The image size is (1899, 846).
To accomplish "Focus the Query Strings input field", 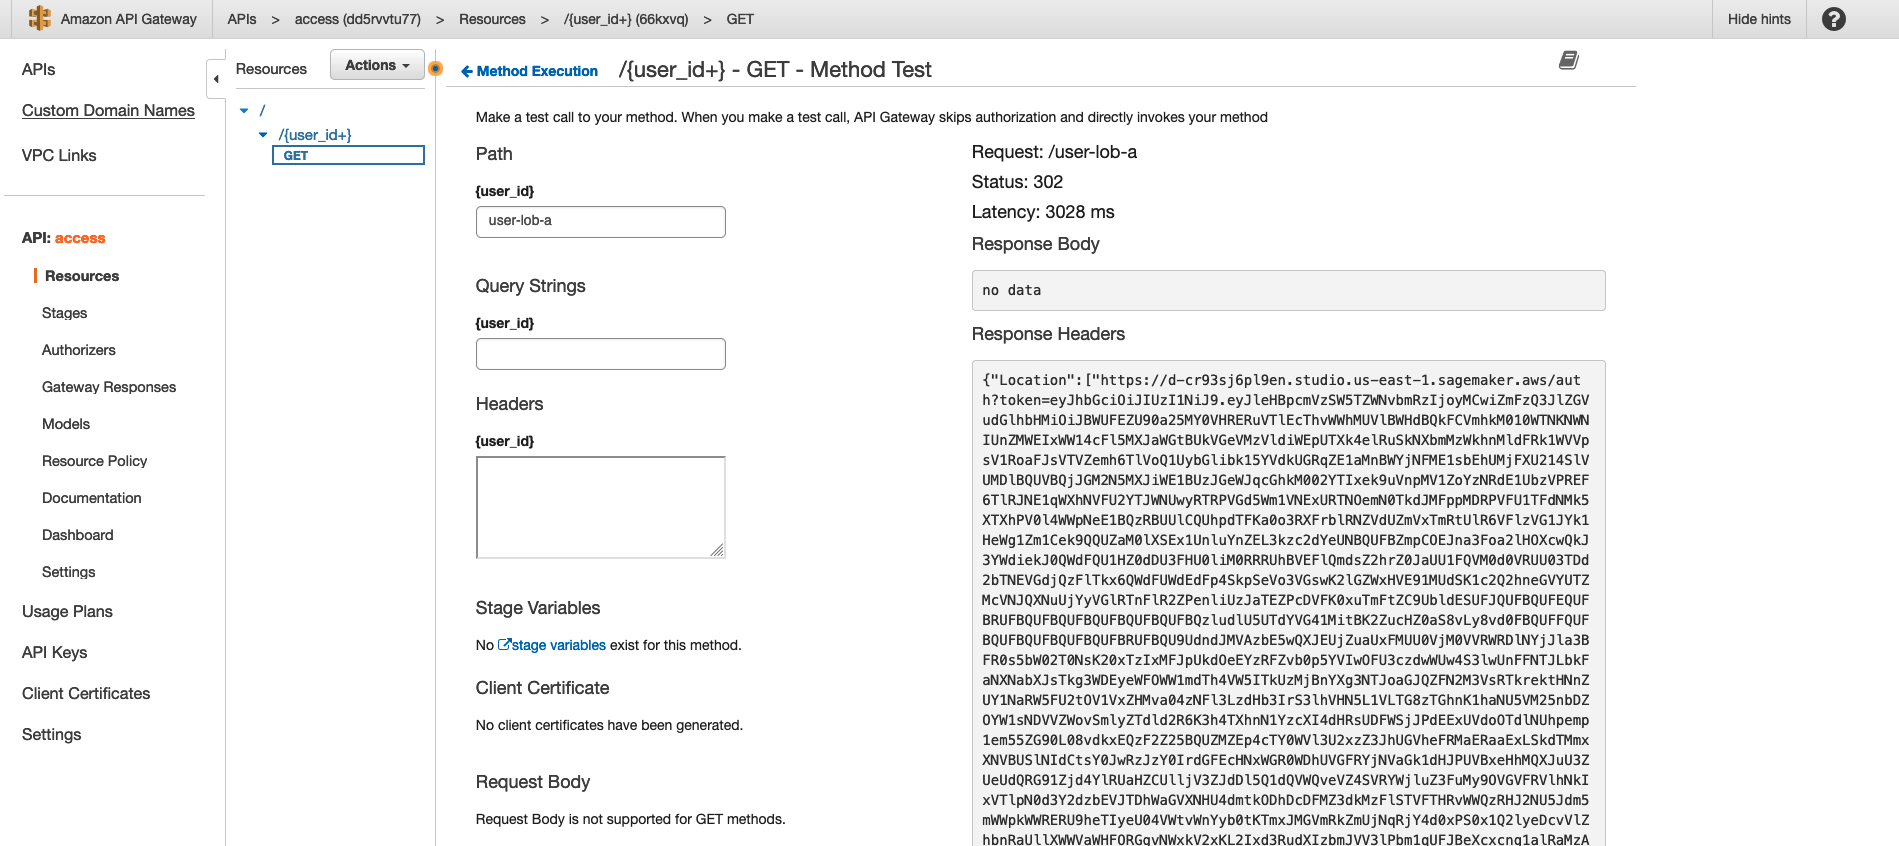I will point(600,354).
